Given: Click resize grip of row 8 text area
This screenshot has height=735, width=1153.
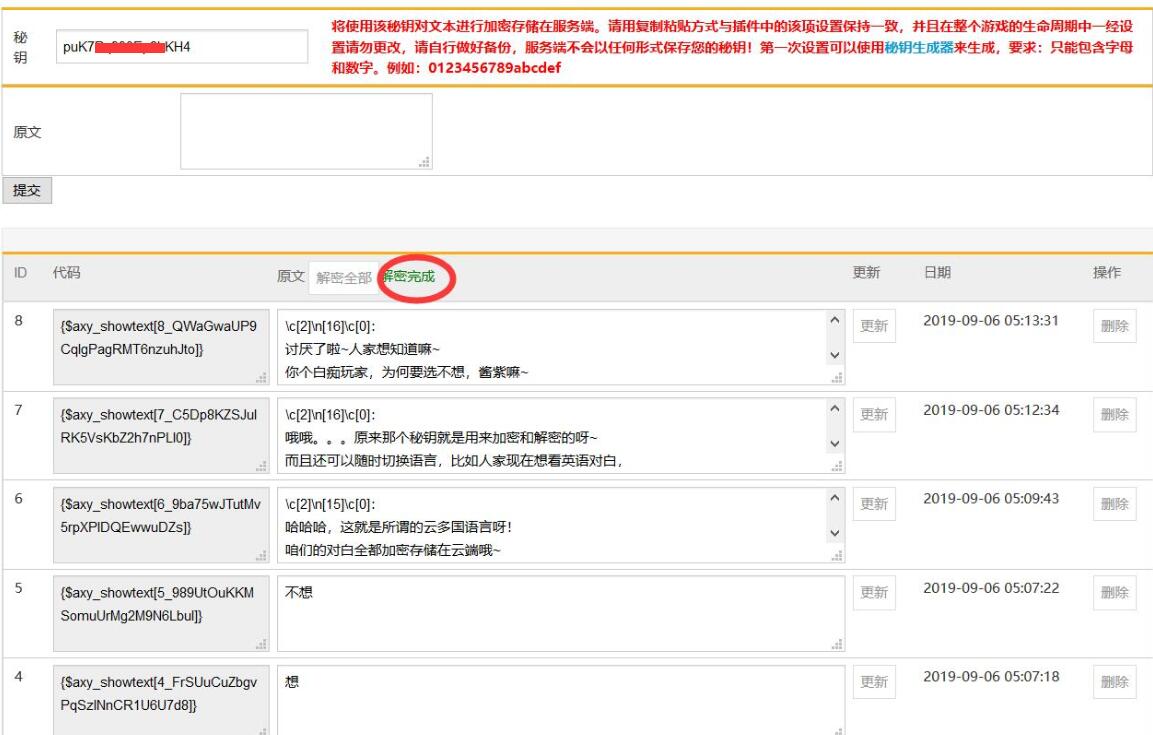Looking at the screenshot, I should coord(837,377).
